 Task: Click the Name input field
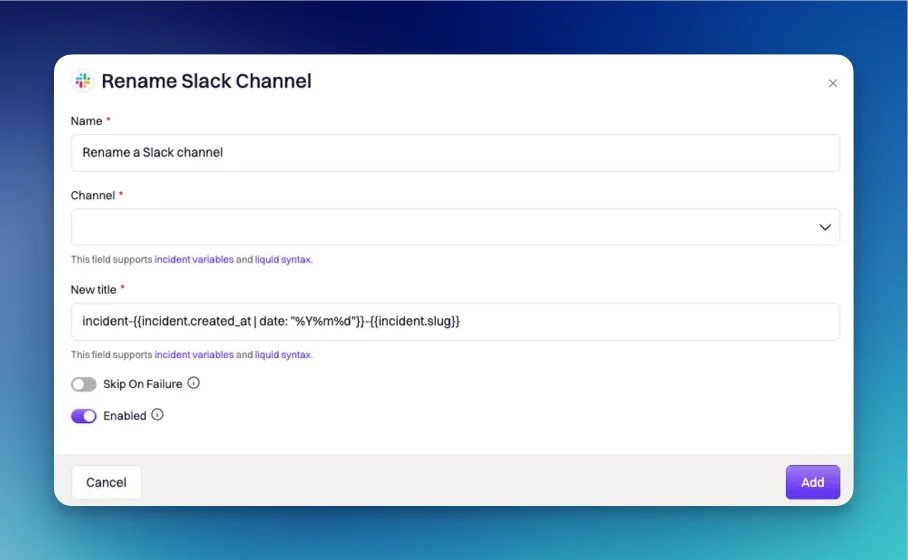tap(455, 153)
